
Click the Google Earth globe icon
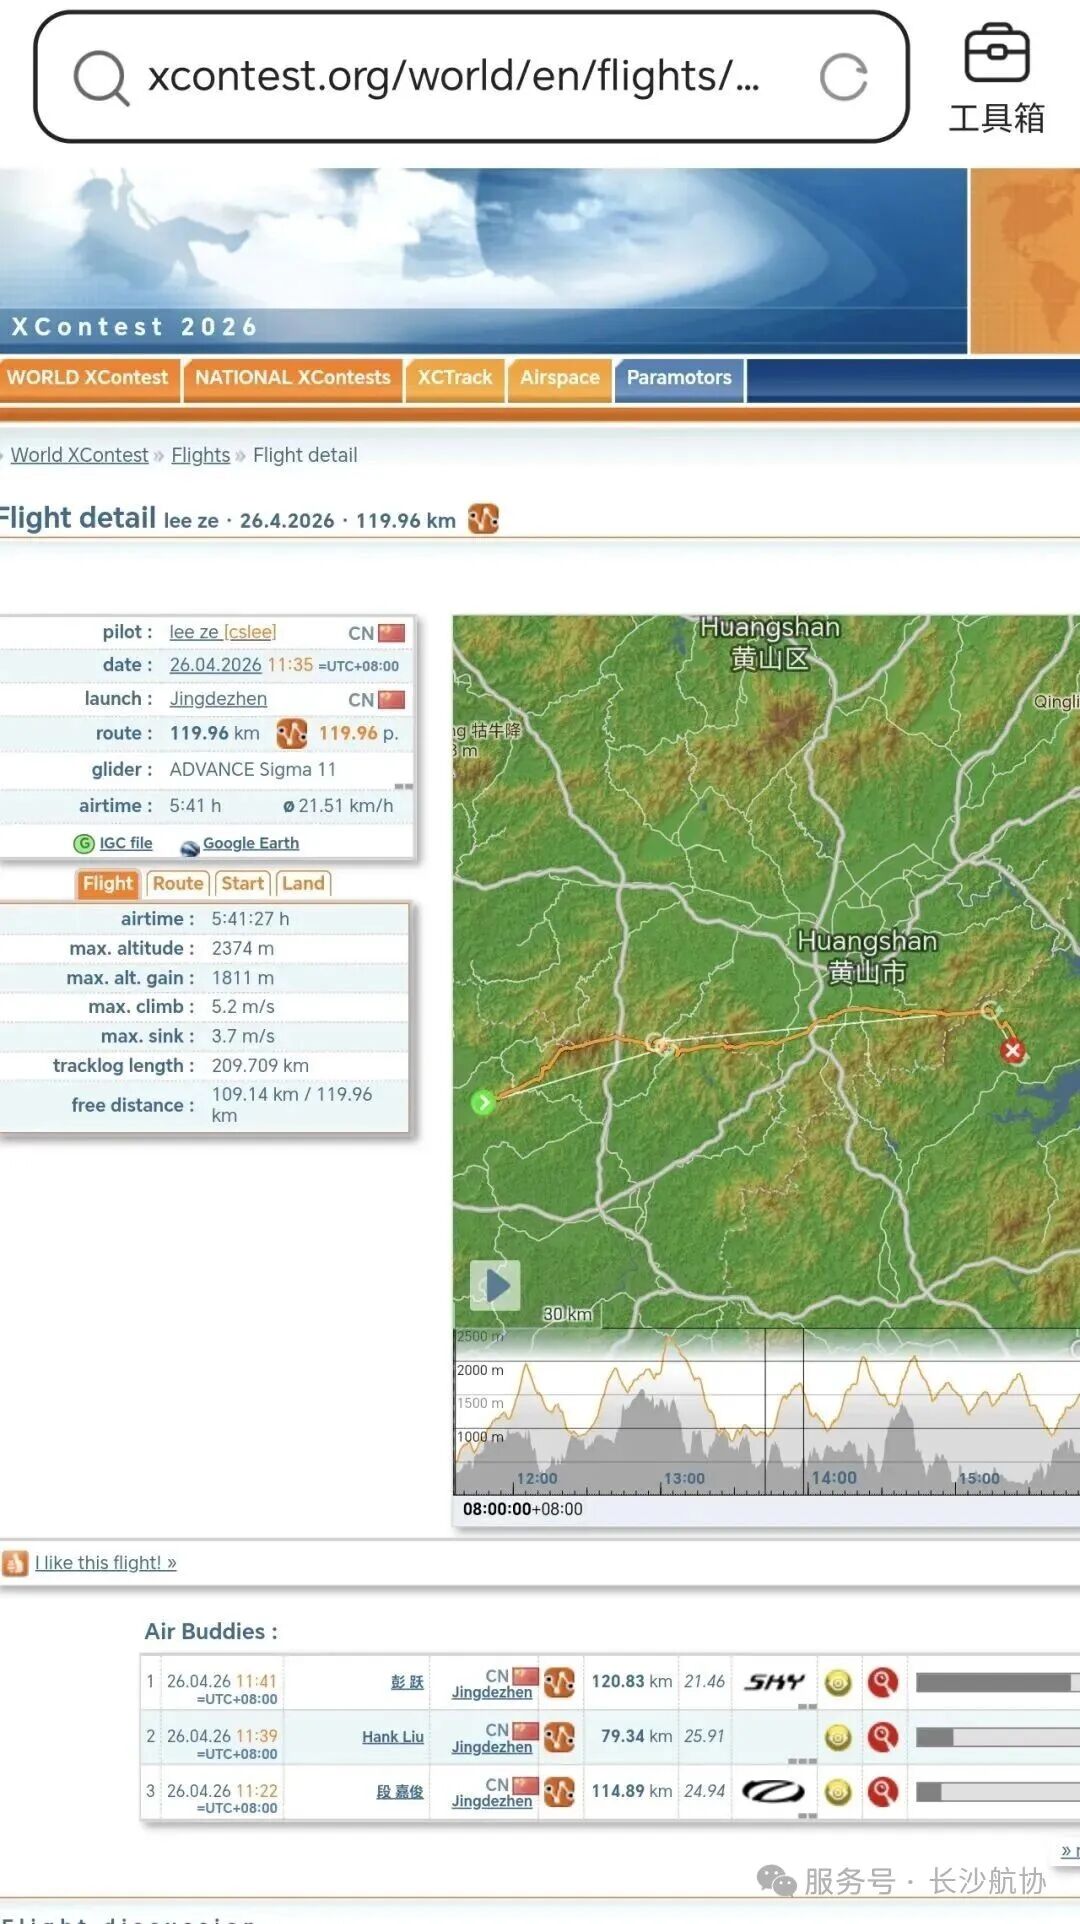coord(190,848)
